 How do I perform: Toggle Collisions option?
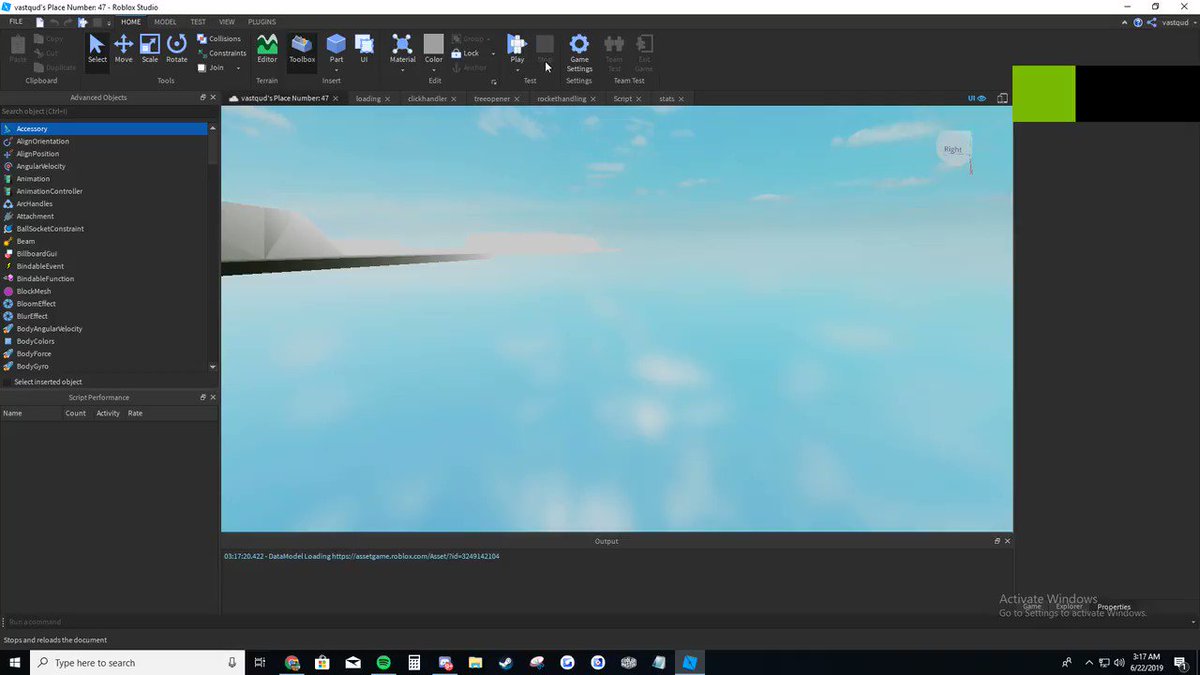[x=219, y=39]
